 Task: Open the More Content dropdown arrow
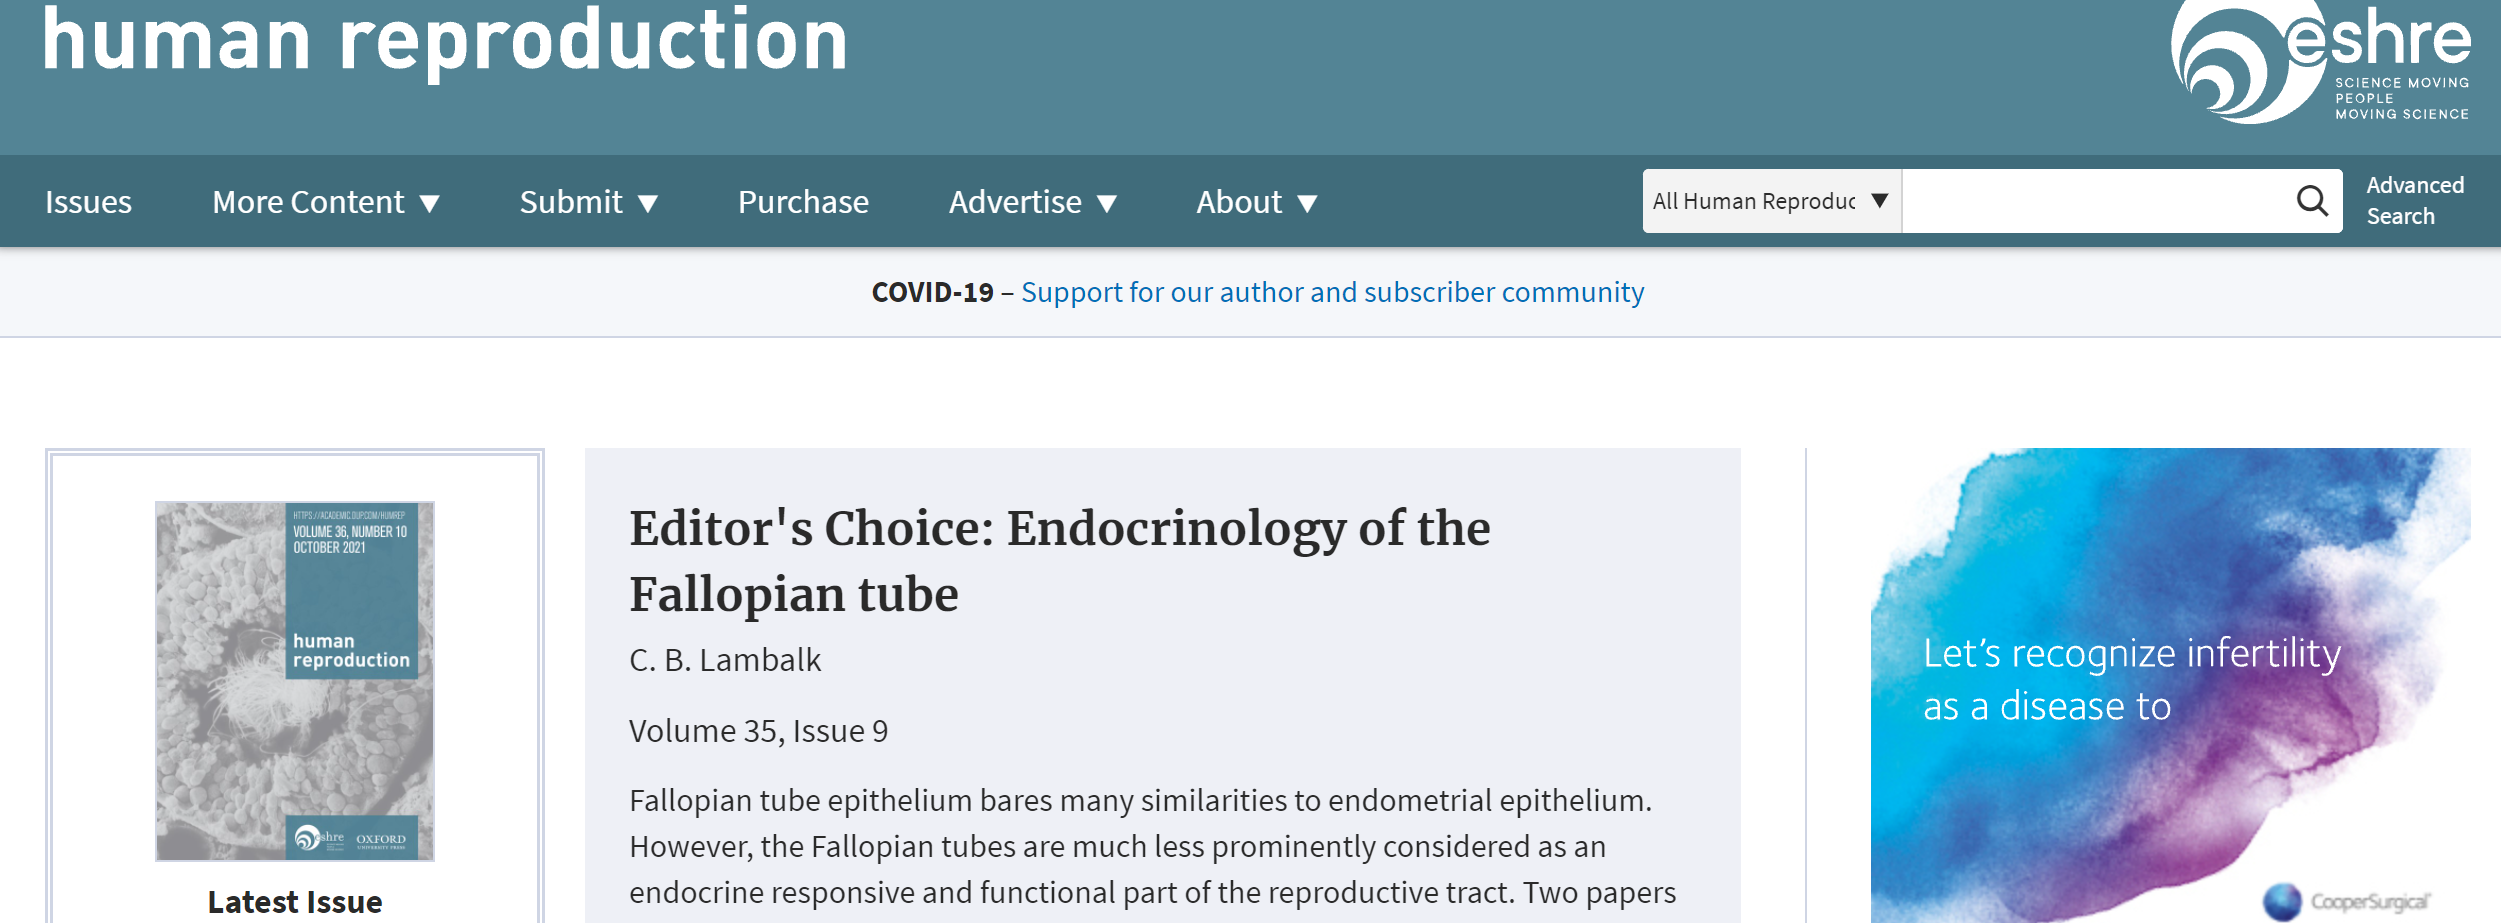[430, 204]
